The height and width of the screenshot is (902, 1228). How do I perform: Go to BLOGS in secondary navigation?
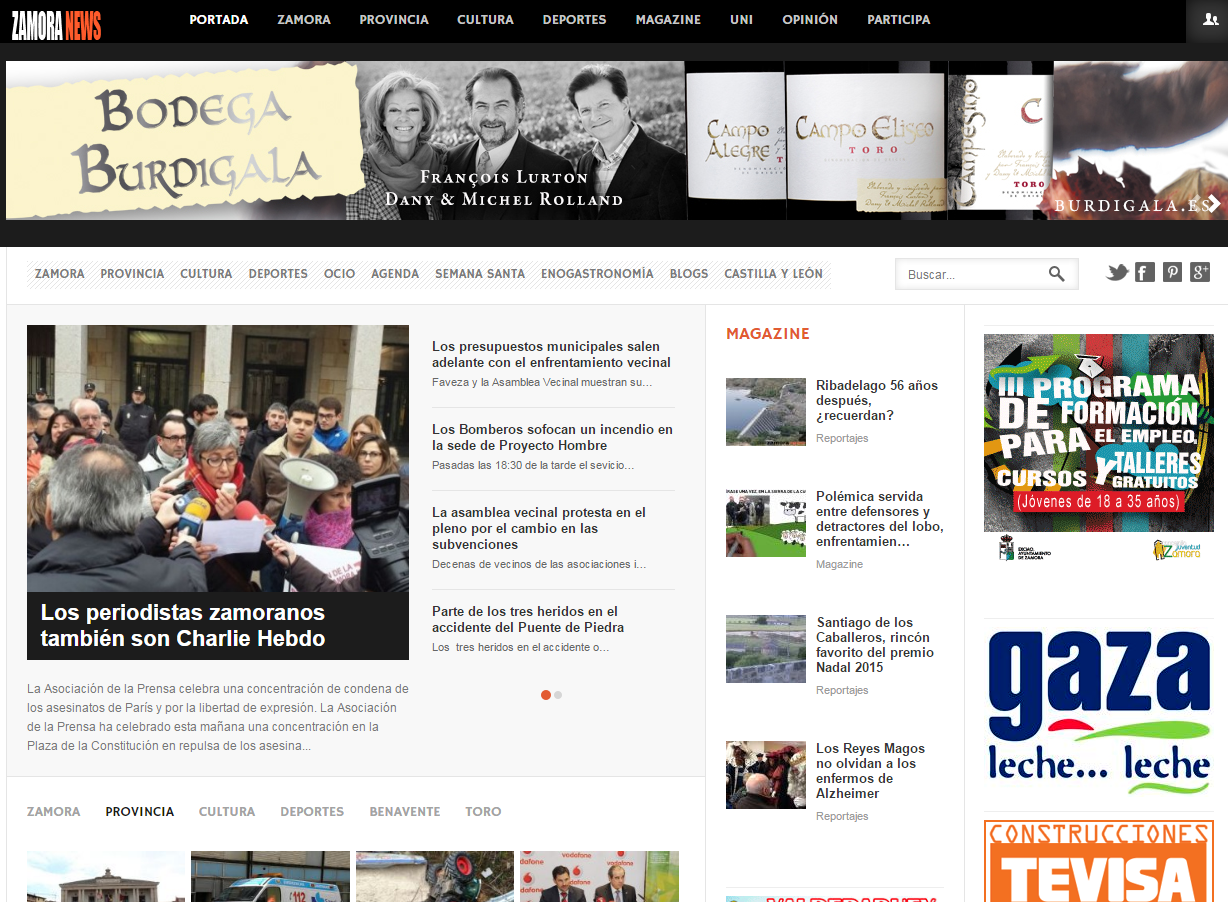[689, 274]
